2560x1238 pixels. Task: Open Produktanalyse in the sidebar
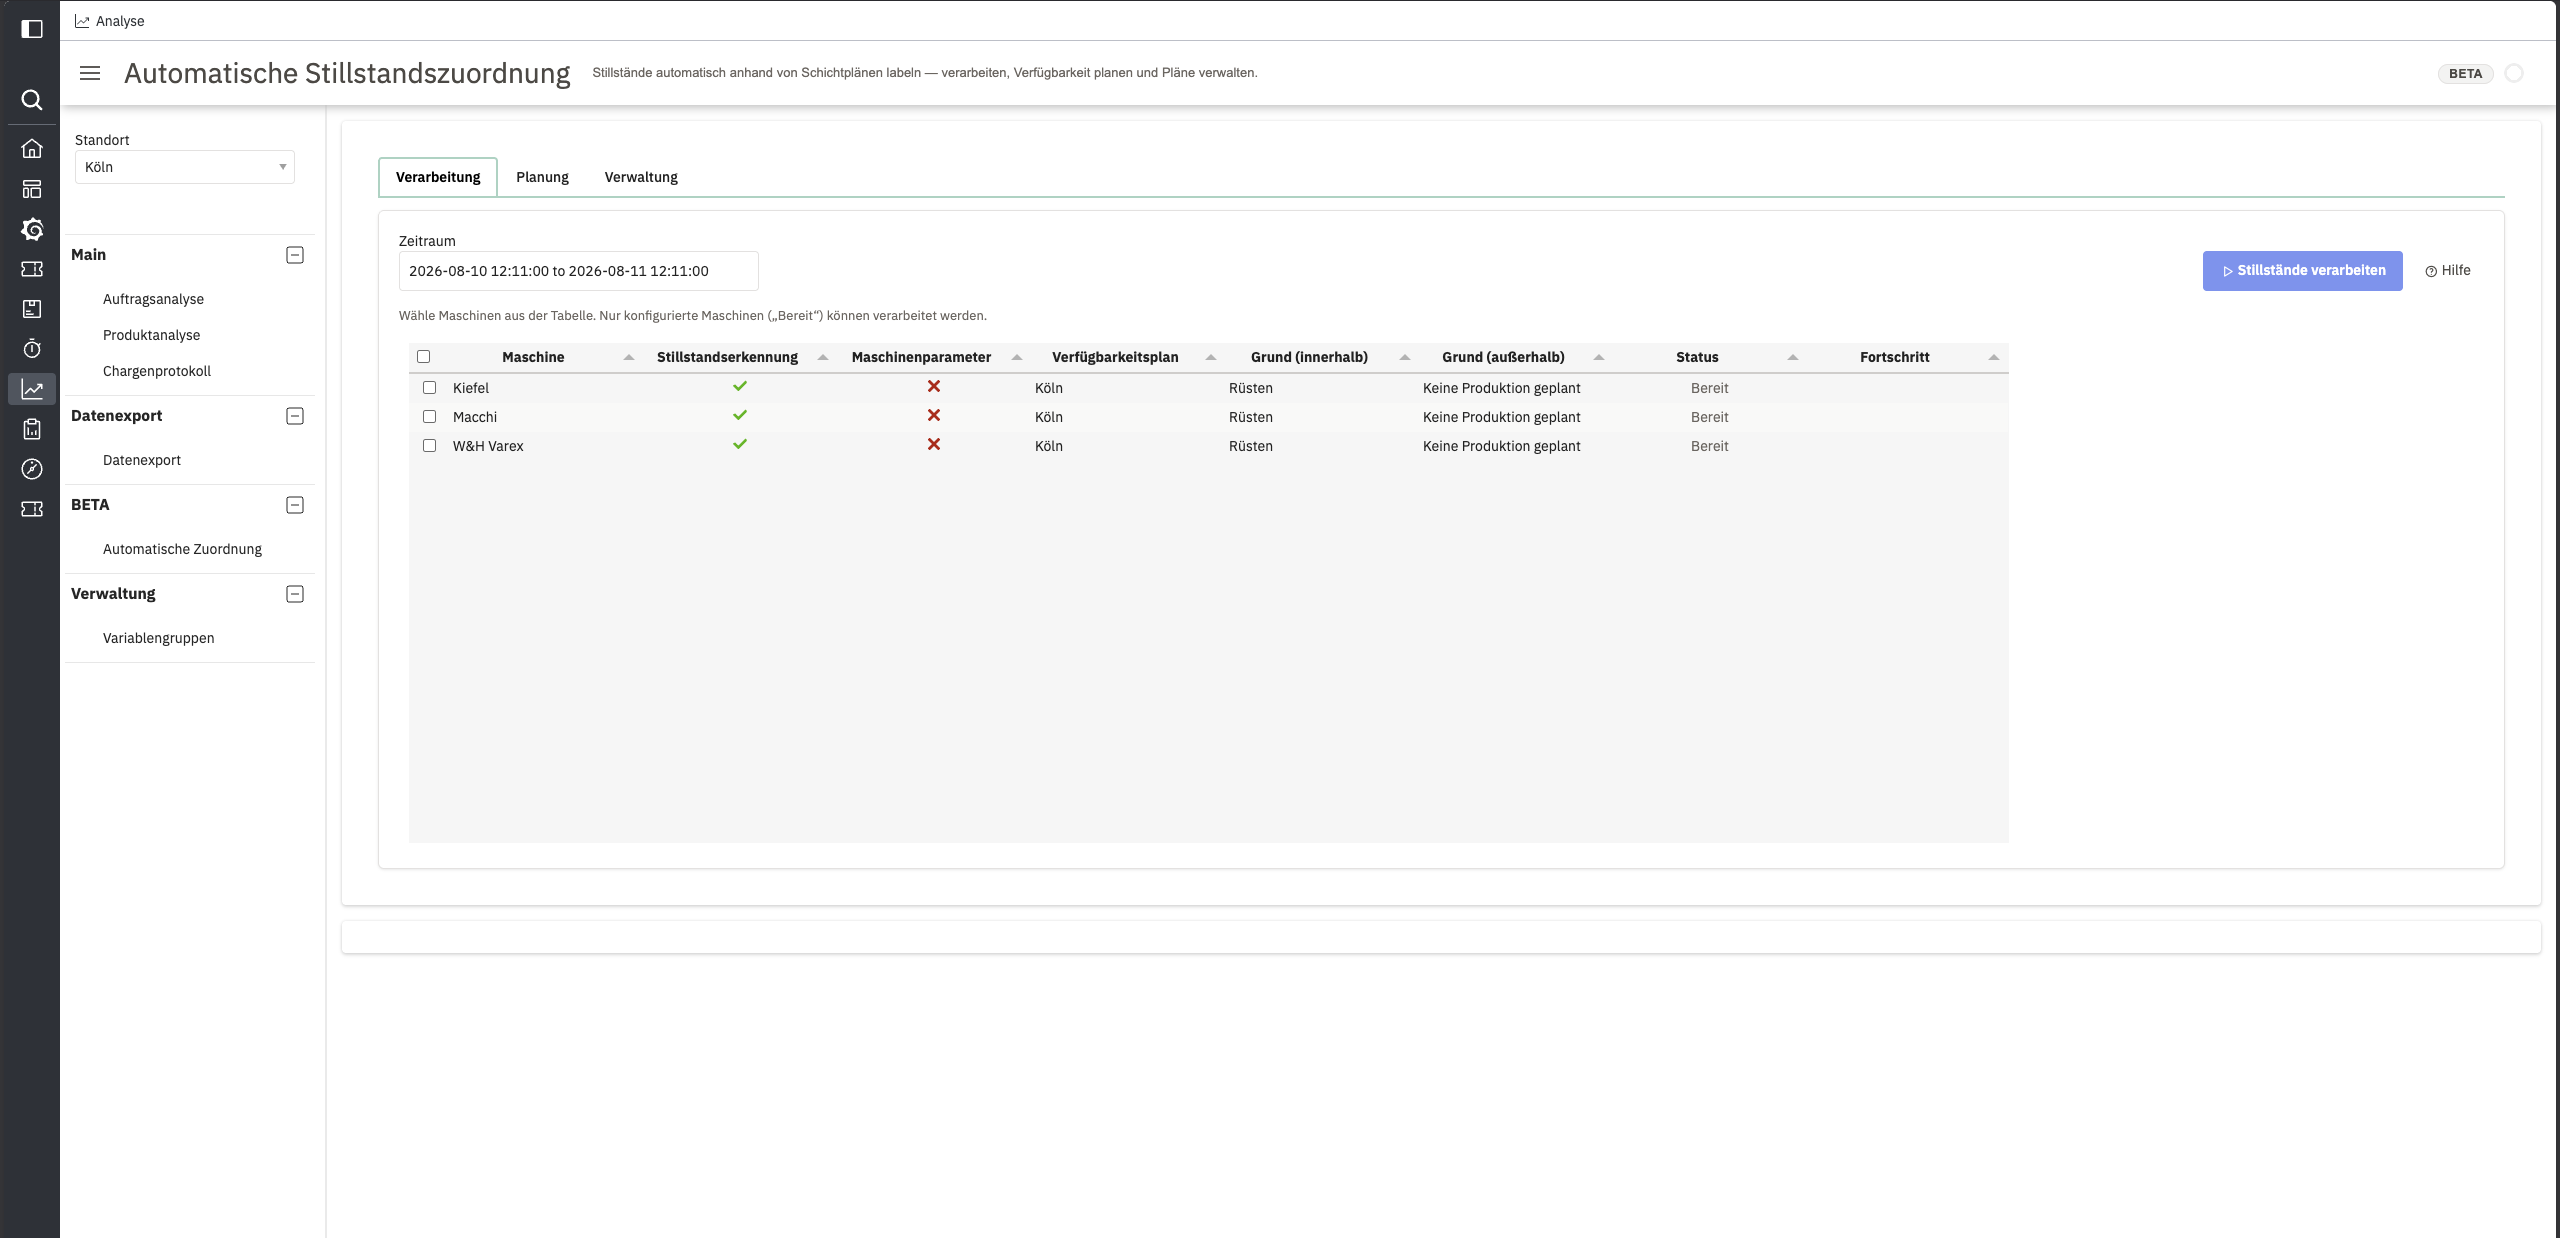click(x=151, y=335)
